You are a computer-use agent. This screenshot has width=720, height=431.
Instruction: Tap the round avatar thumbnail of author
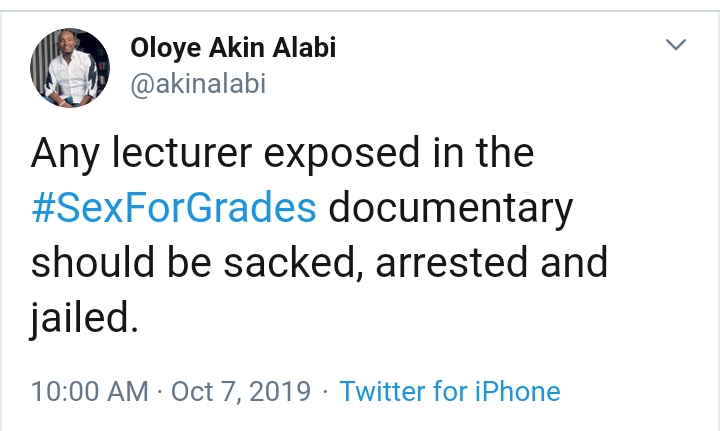click(x=70, y=66)
